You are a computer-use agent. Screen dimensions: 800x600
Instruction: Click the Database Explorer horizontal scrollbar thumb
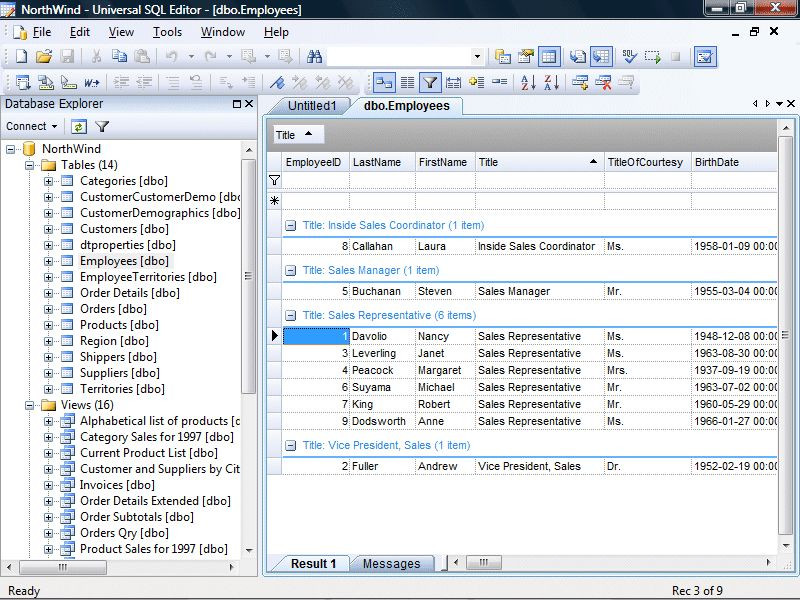pyautogui.click(x=63, y=567)
